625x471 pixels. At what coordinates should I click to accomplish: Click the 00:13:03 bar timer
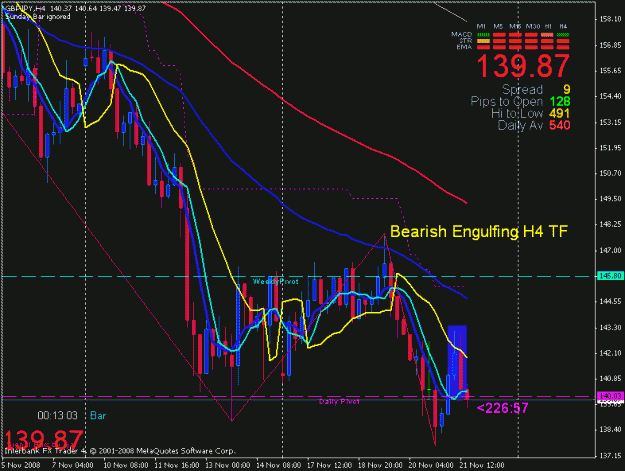[x=57, y=416]
